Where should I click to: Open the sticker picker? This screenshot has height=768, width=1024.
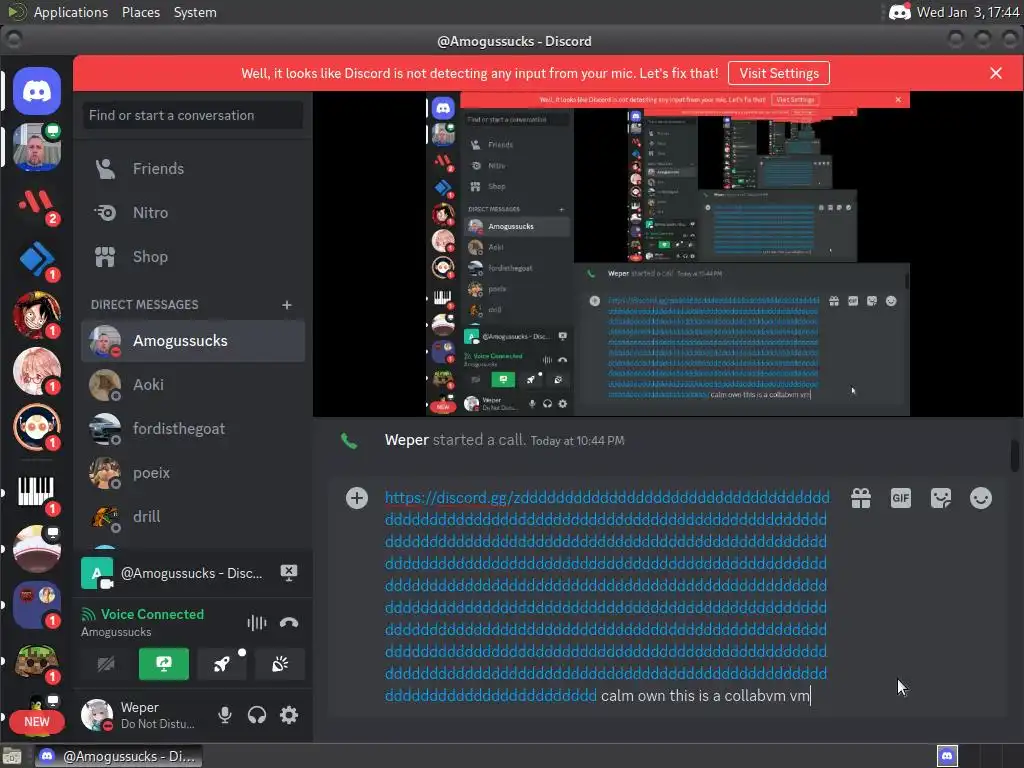(940, 498)
